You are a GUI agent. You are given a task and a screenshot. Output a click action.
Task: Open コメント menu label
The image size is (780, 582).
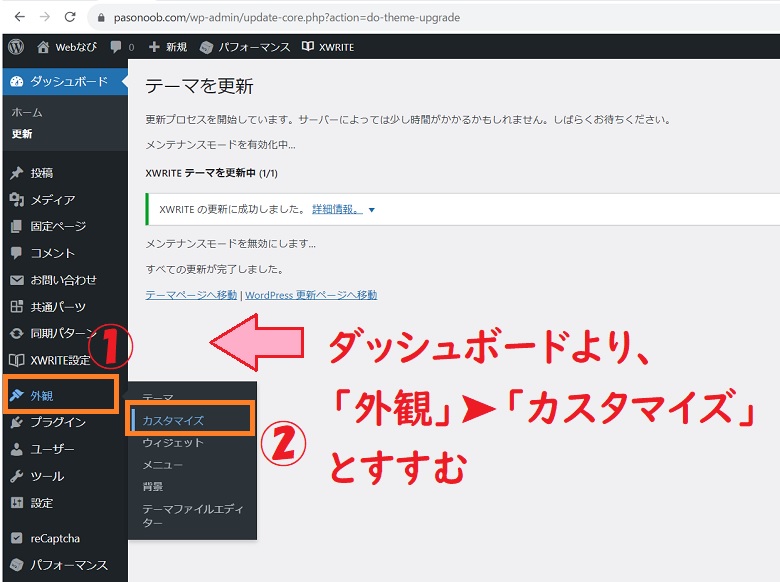pos(53,253)
